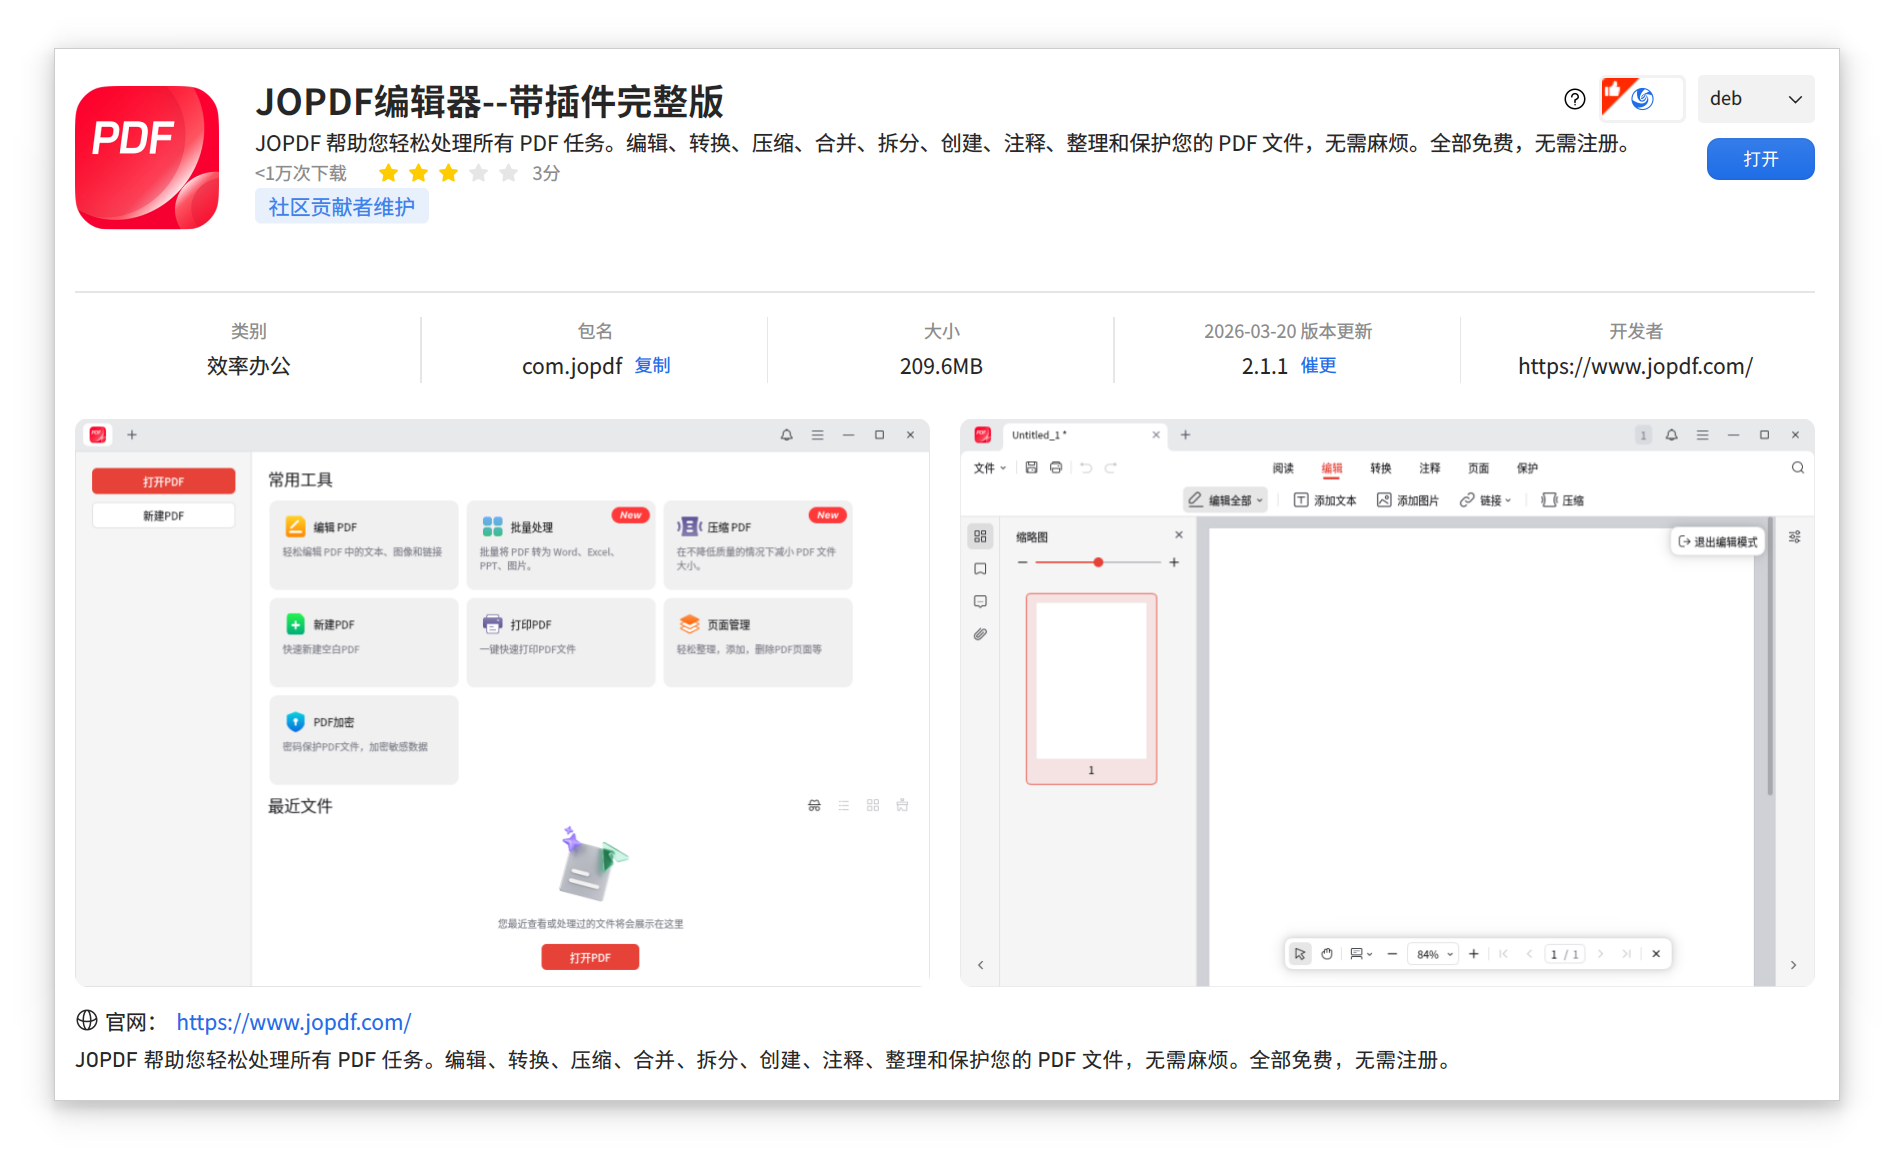Image resolution: width=1894 pixels, height=1161 pixels.
Task: Open the 批量处理 tool card
Action: point(561,544)
